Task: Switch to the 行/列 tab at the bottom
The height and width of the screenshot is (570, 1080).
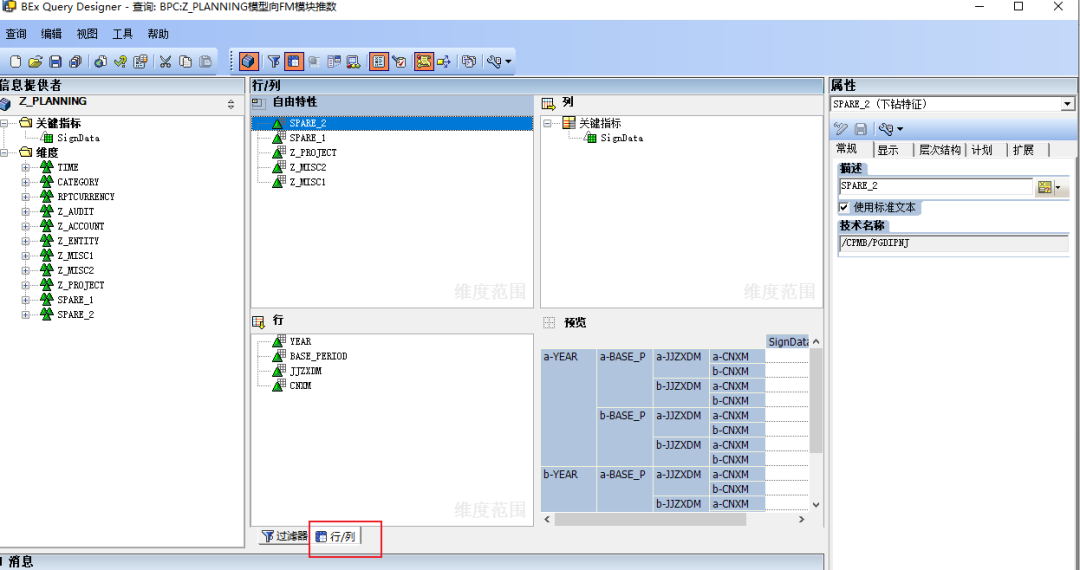Action: 336,536
